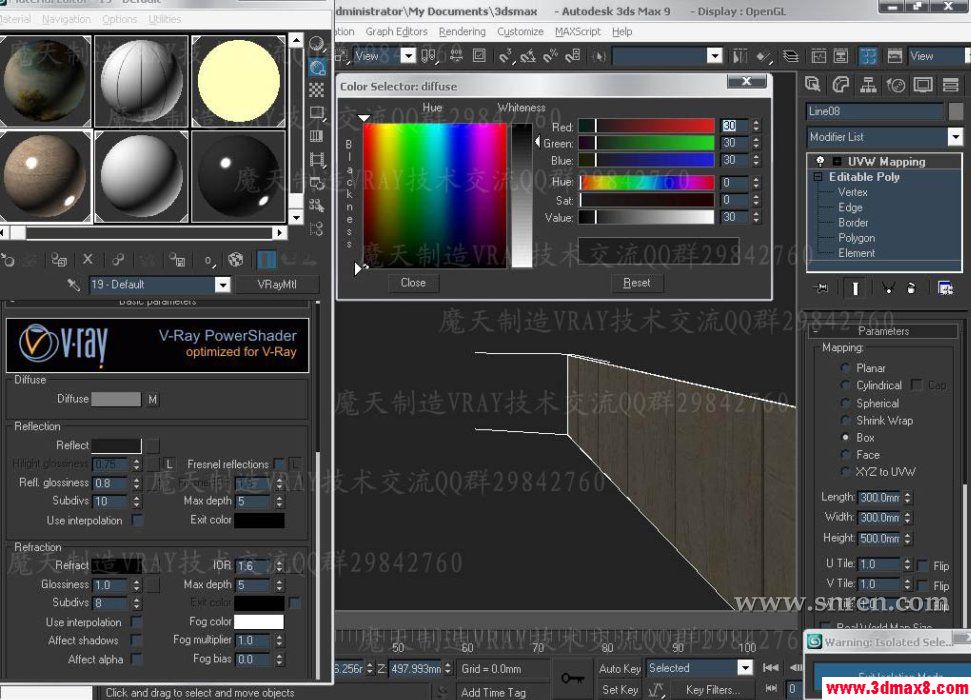Click the Sample Type sphere icon
971x700 pixels.
pos(316,44)
